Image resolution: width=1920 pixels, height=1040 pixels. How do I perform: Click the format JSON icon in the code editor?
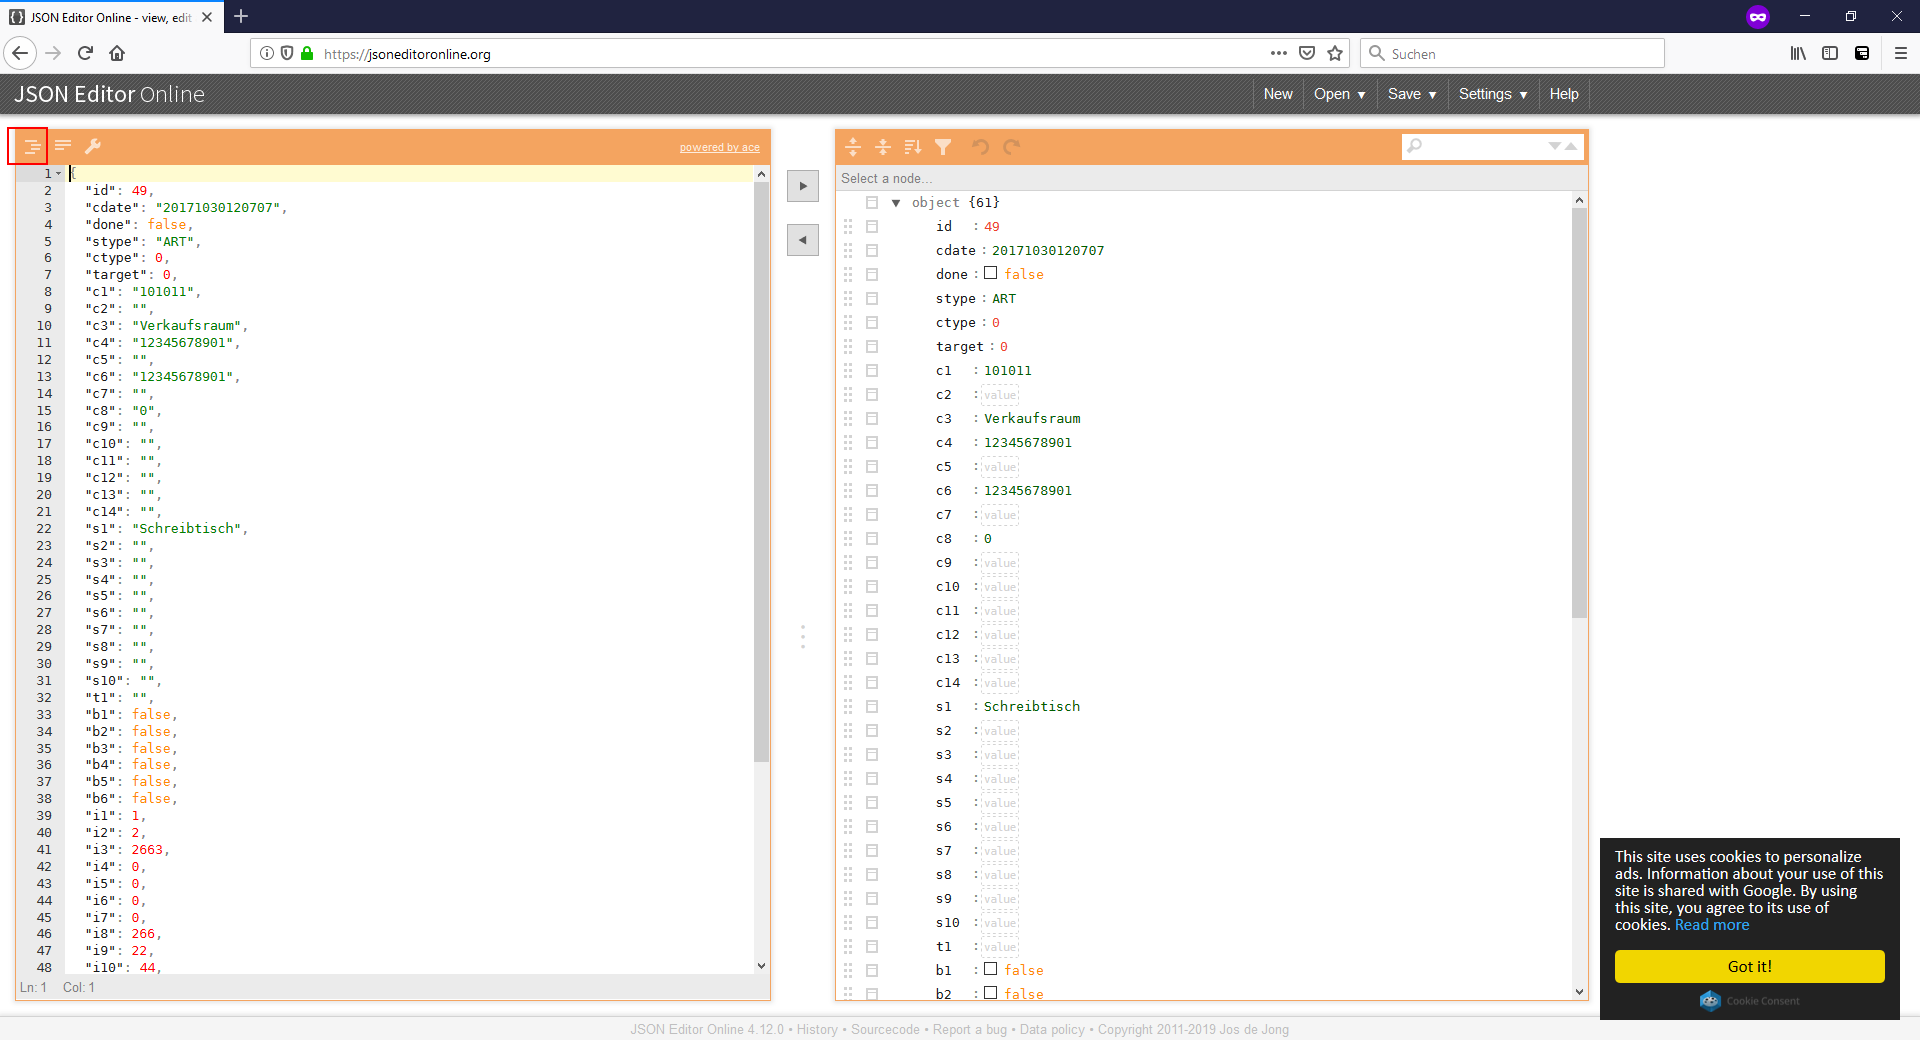tap(31, 147)
